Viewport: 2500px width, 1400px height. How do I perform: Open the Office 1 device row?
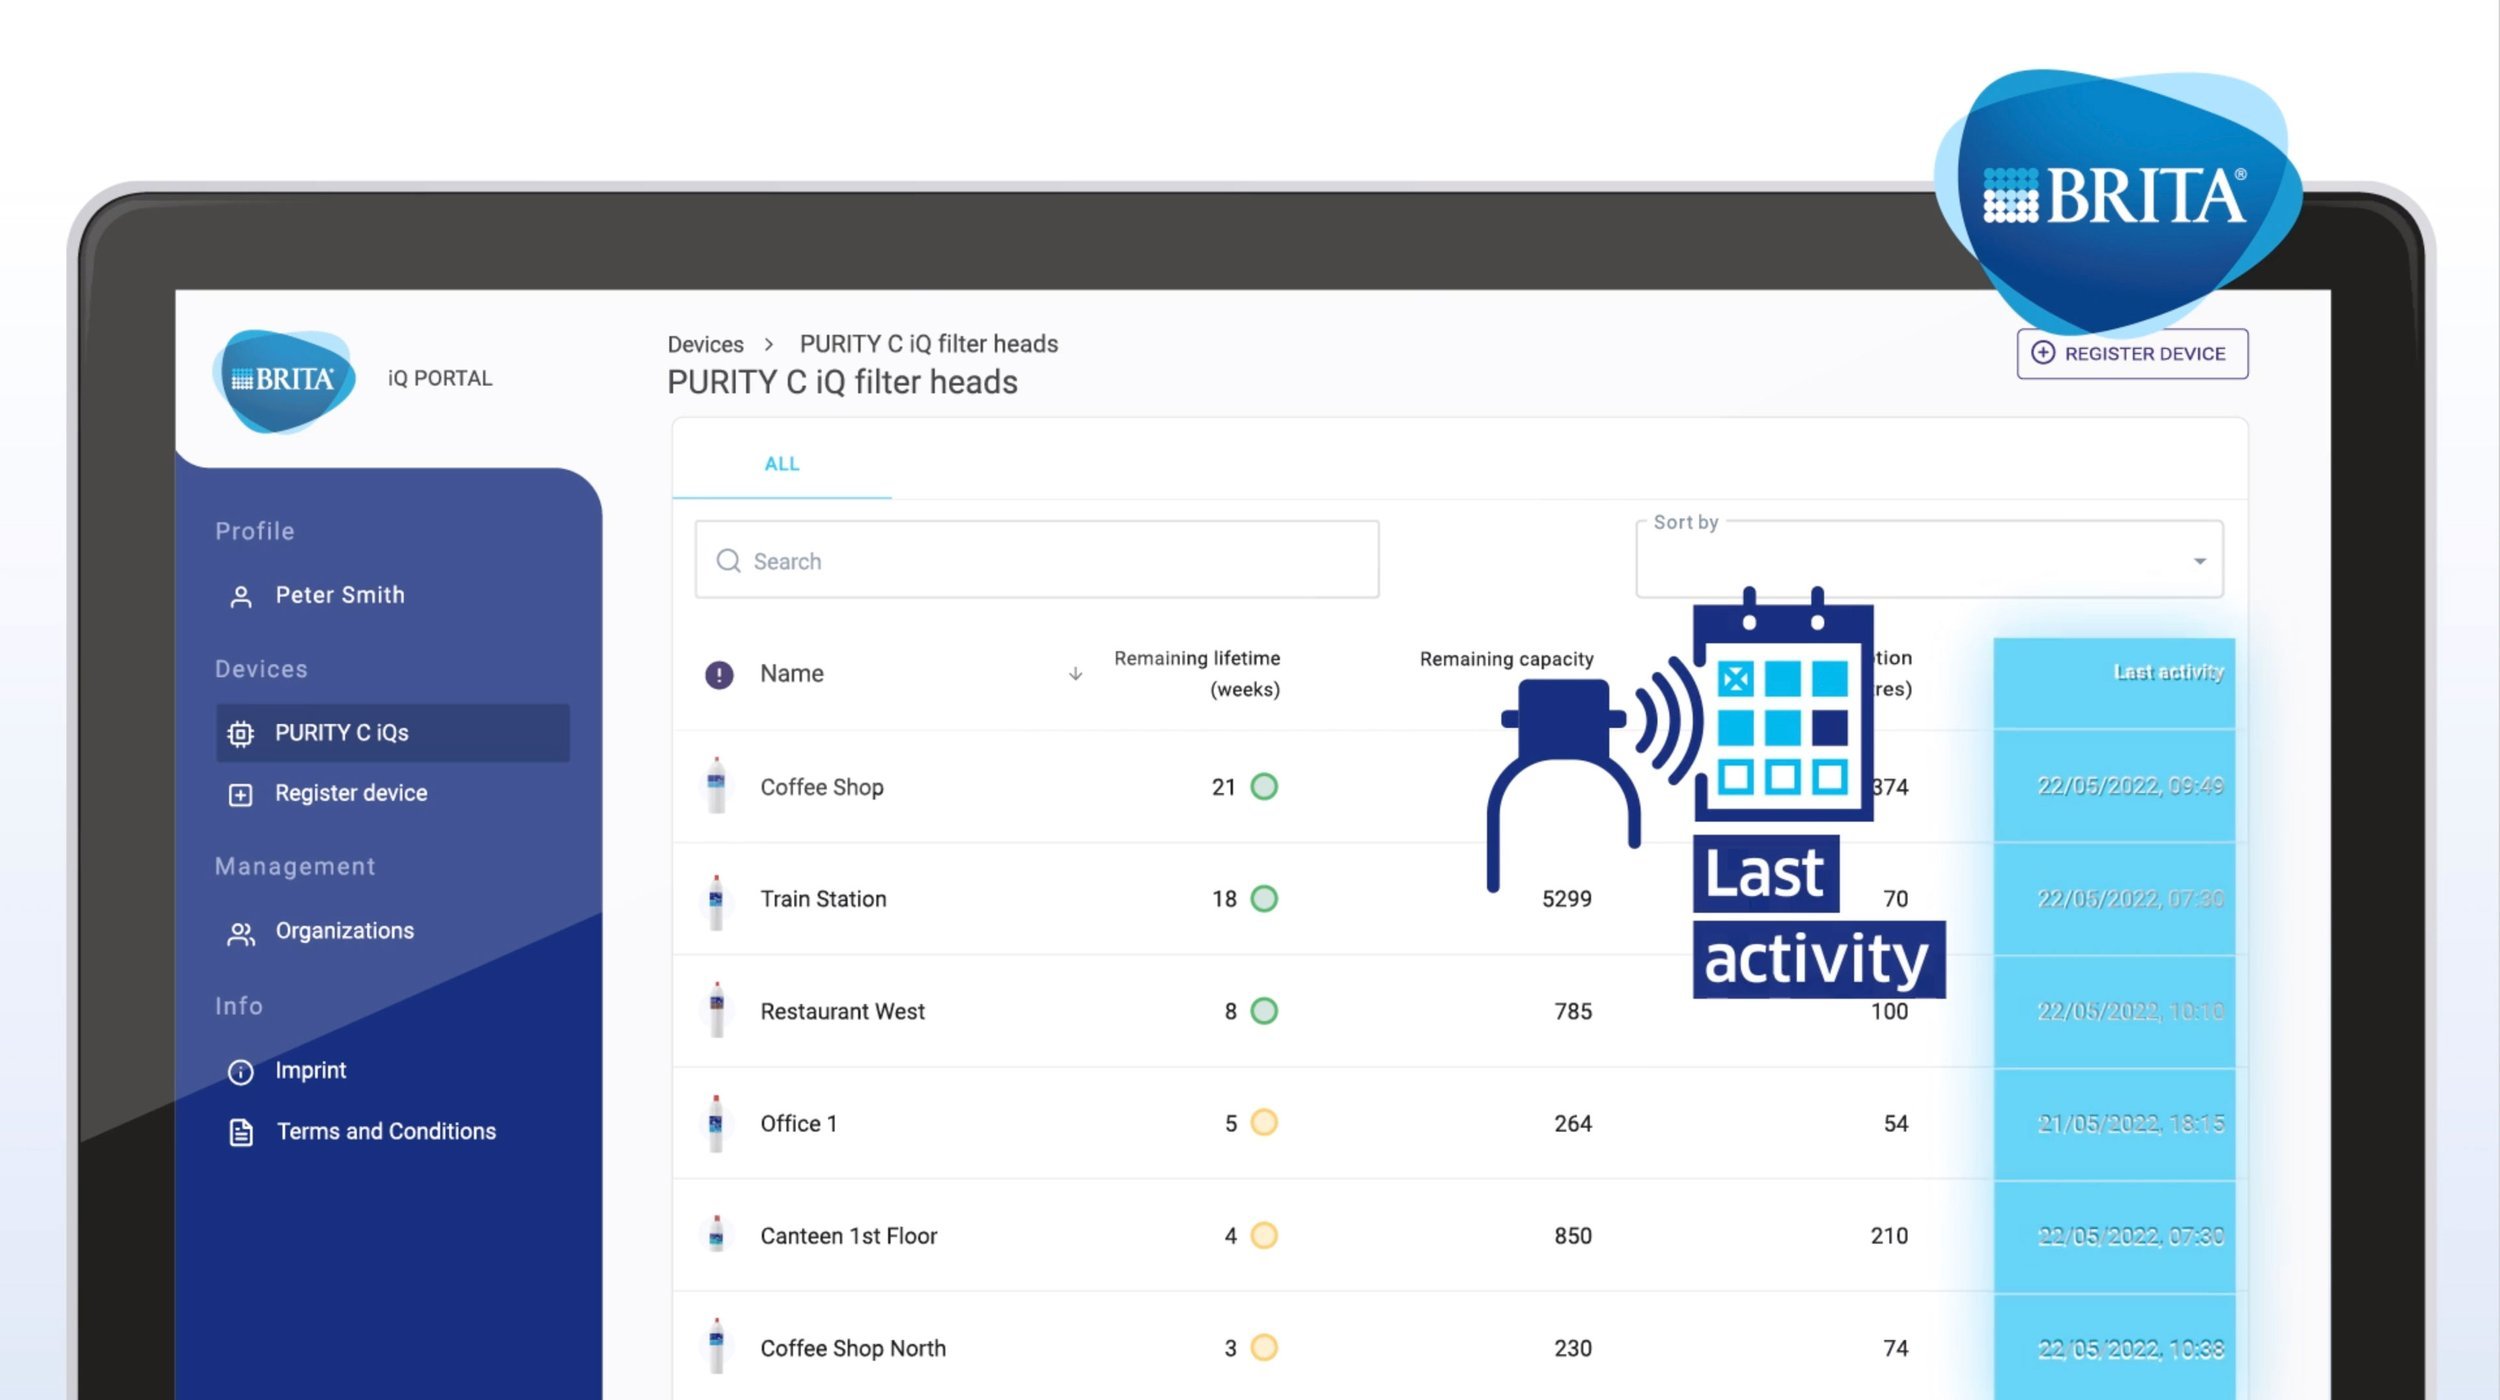[1460, 1122]
